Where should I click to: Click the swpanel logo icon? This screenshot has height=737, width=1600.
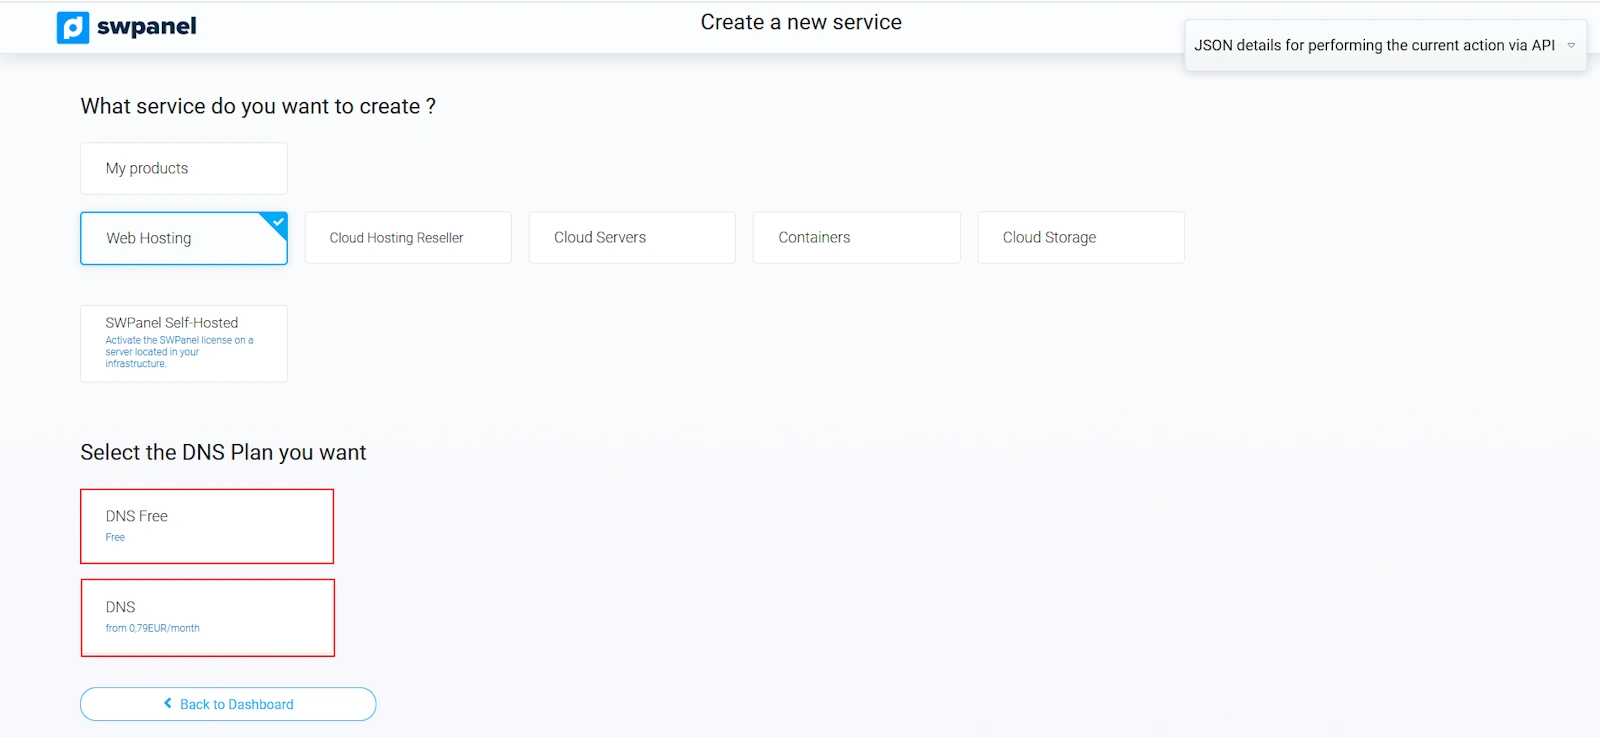tap(73, 27)
